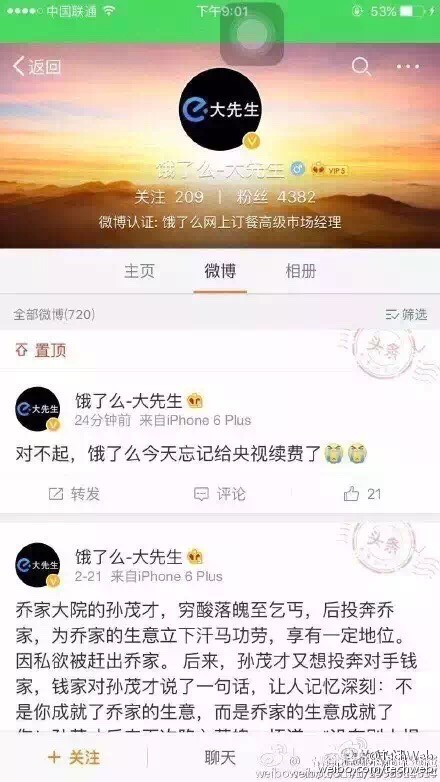Switch to the 主页 tab
The height and width of the screenshot is (782, 440).
139,271
